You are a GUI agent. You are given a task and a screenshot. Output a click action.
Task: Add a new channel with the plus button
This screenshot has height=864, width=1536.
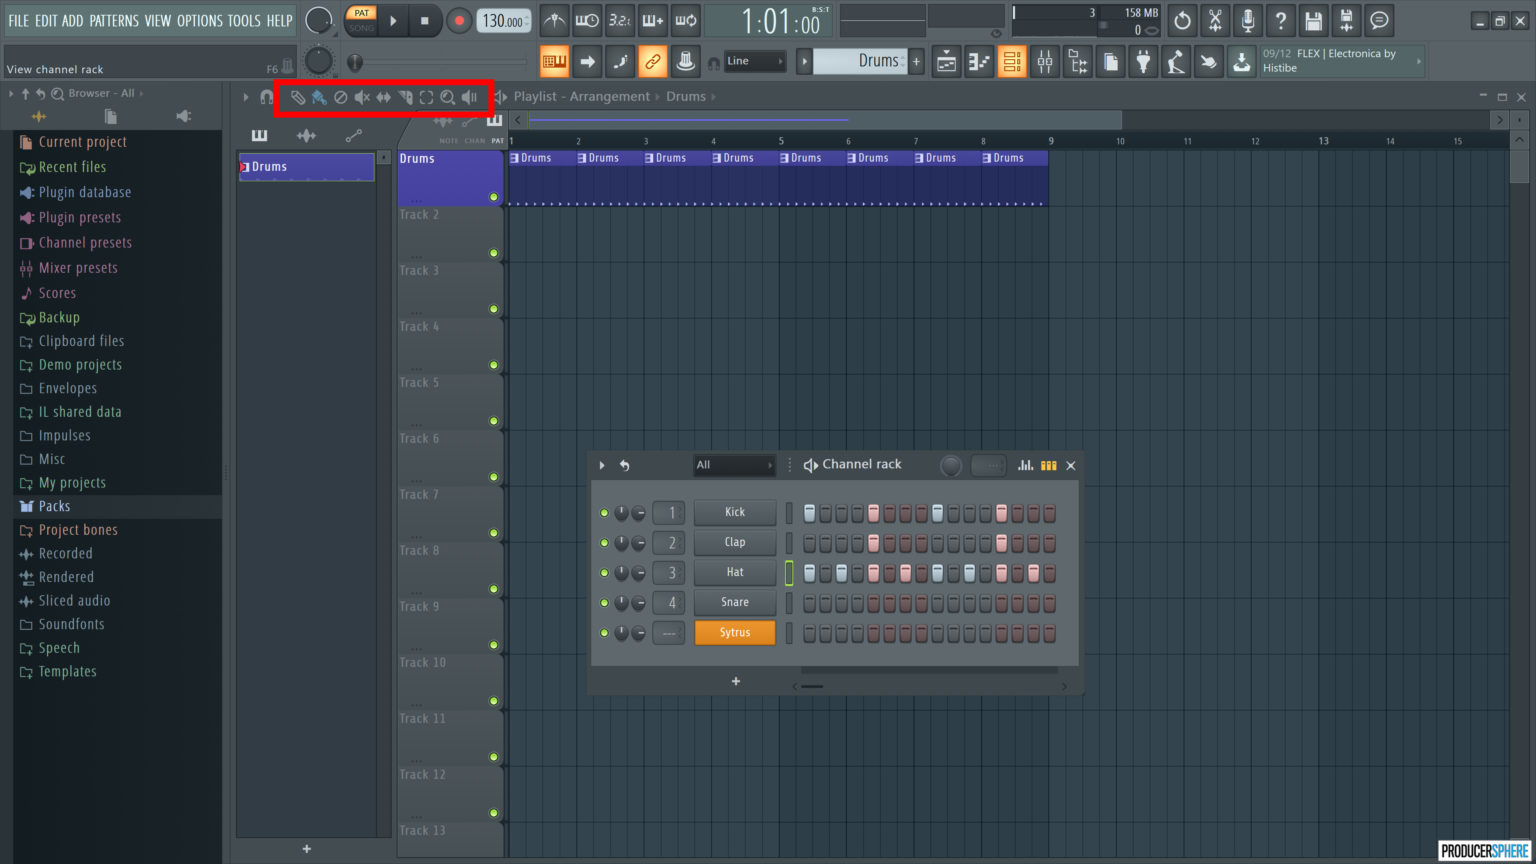point(735,681)
